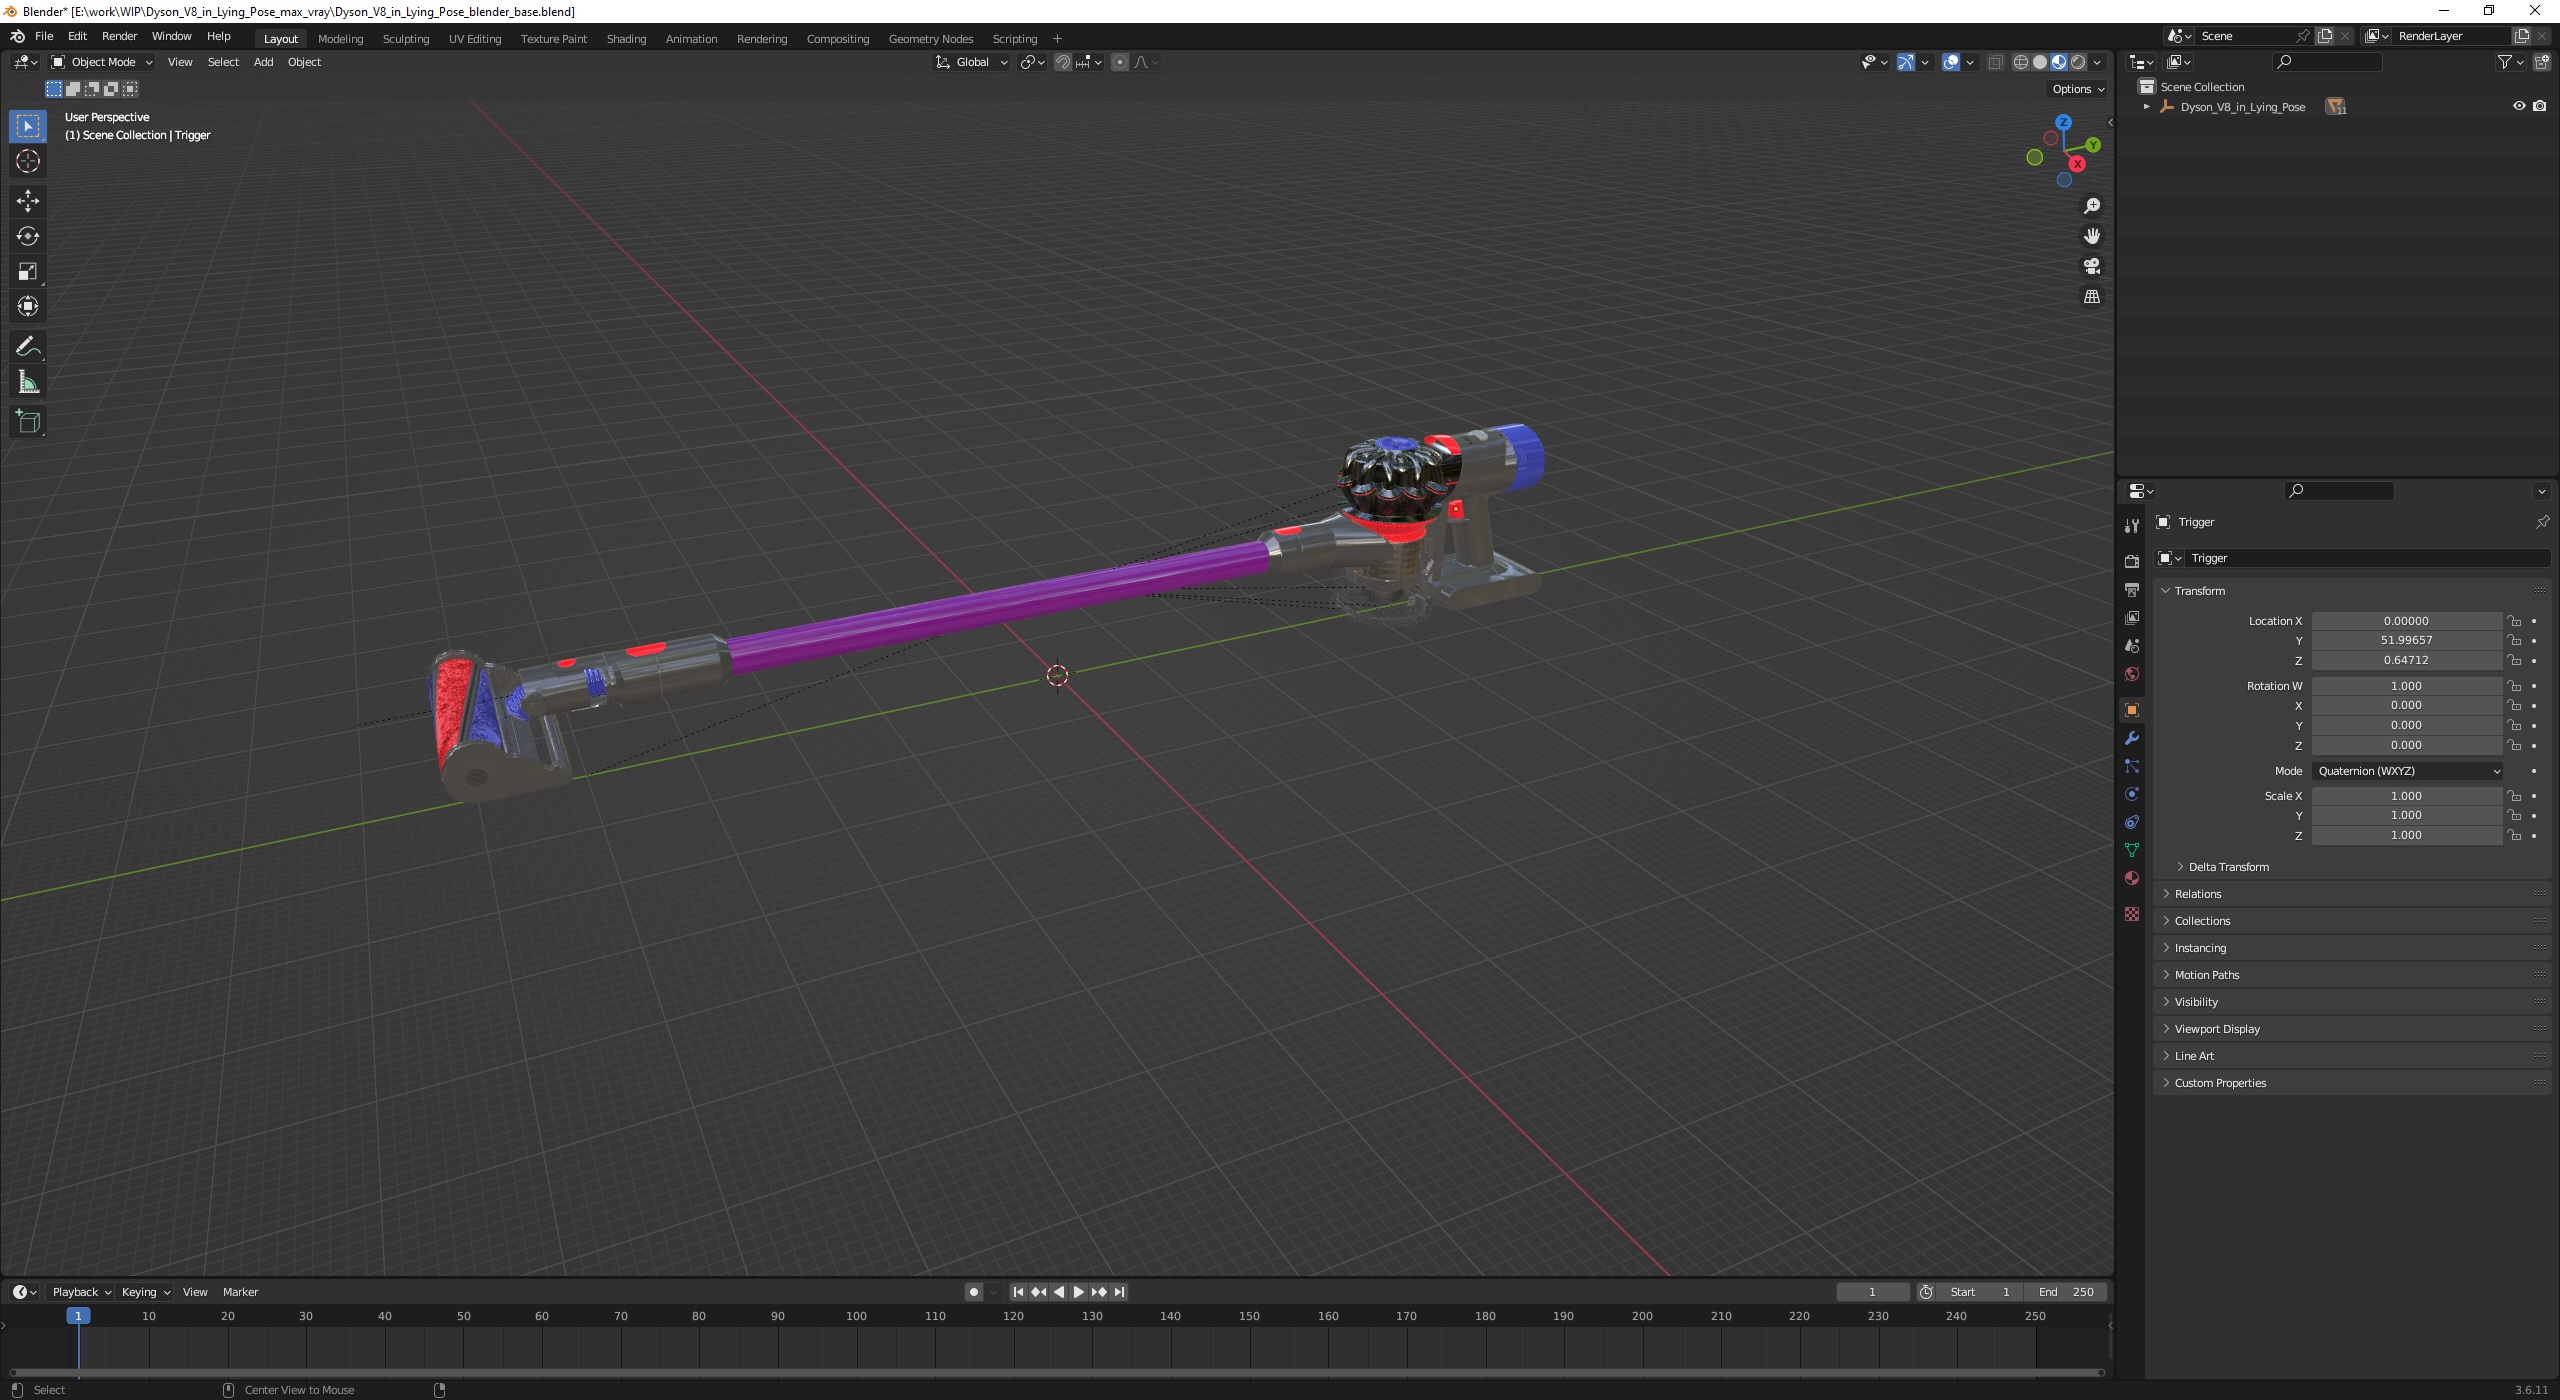Toggle Show Overlays in viewport header
2560x1400 pixels.
[x=1951, y=62]
